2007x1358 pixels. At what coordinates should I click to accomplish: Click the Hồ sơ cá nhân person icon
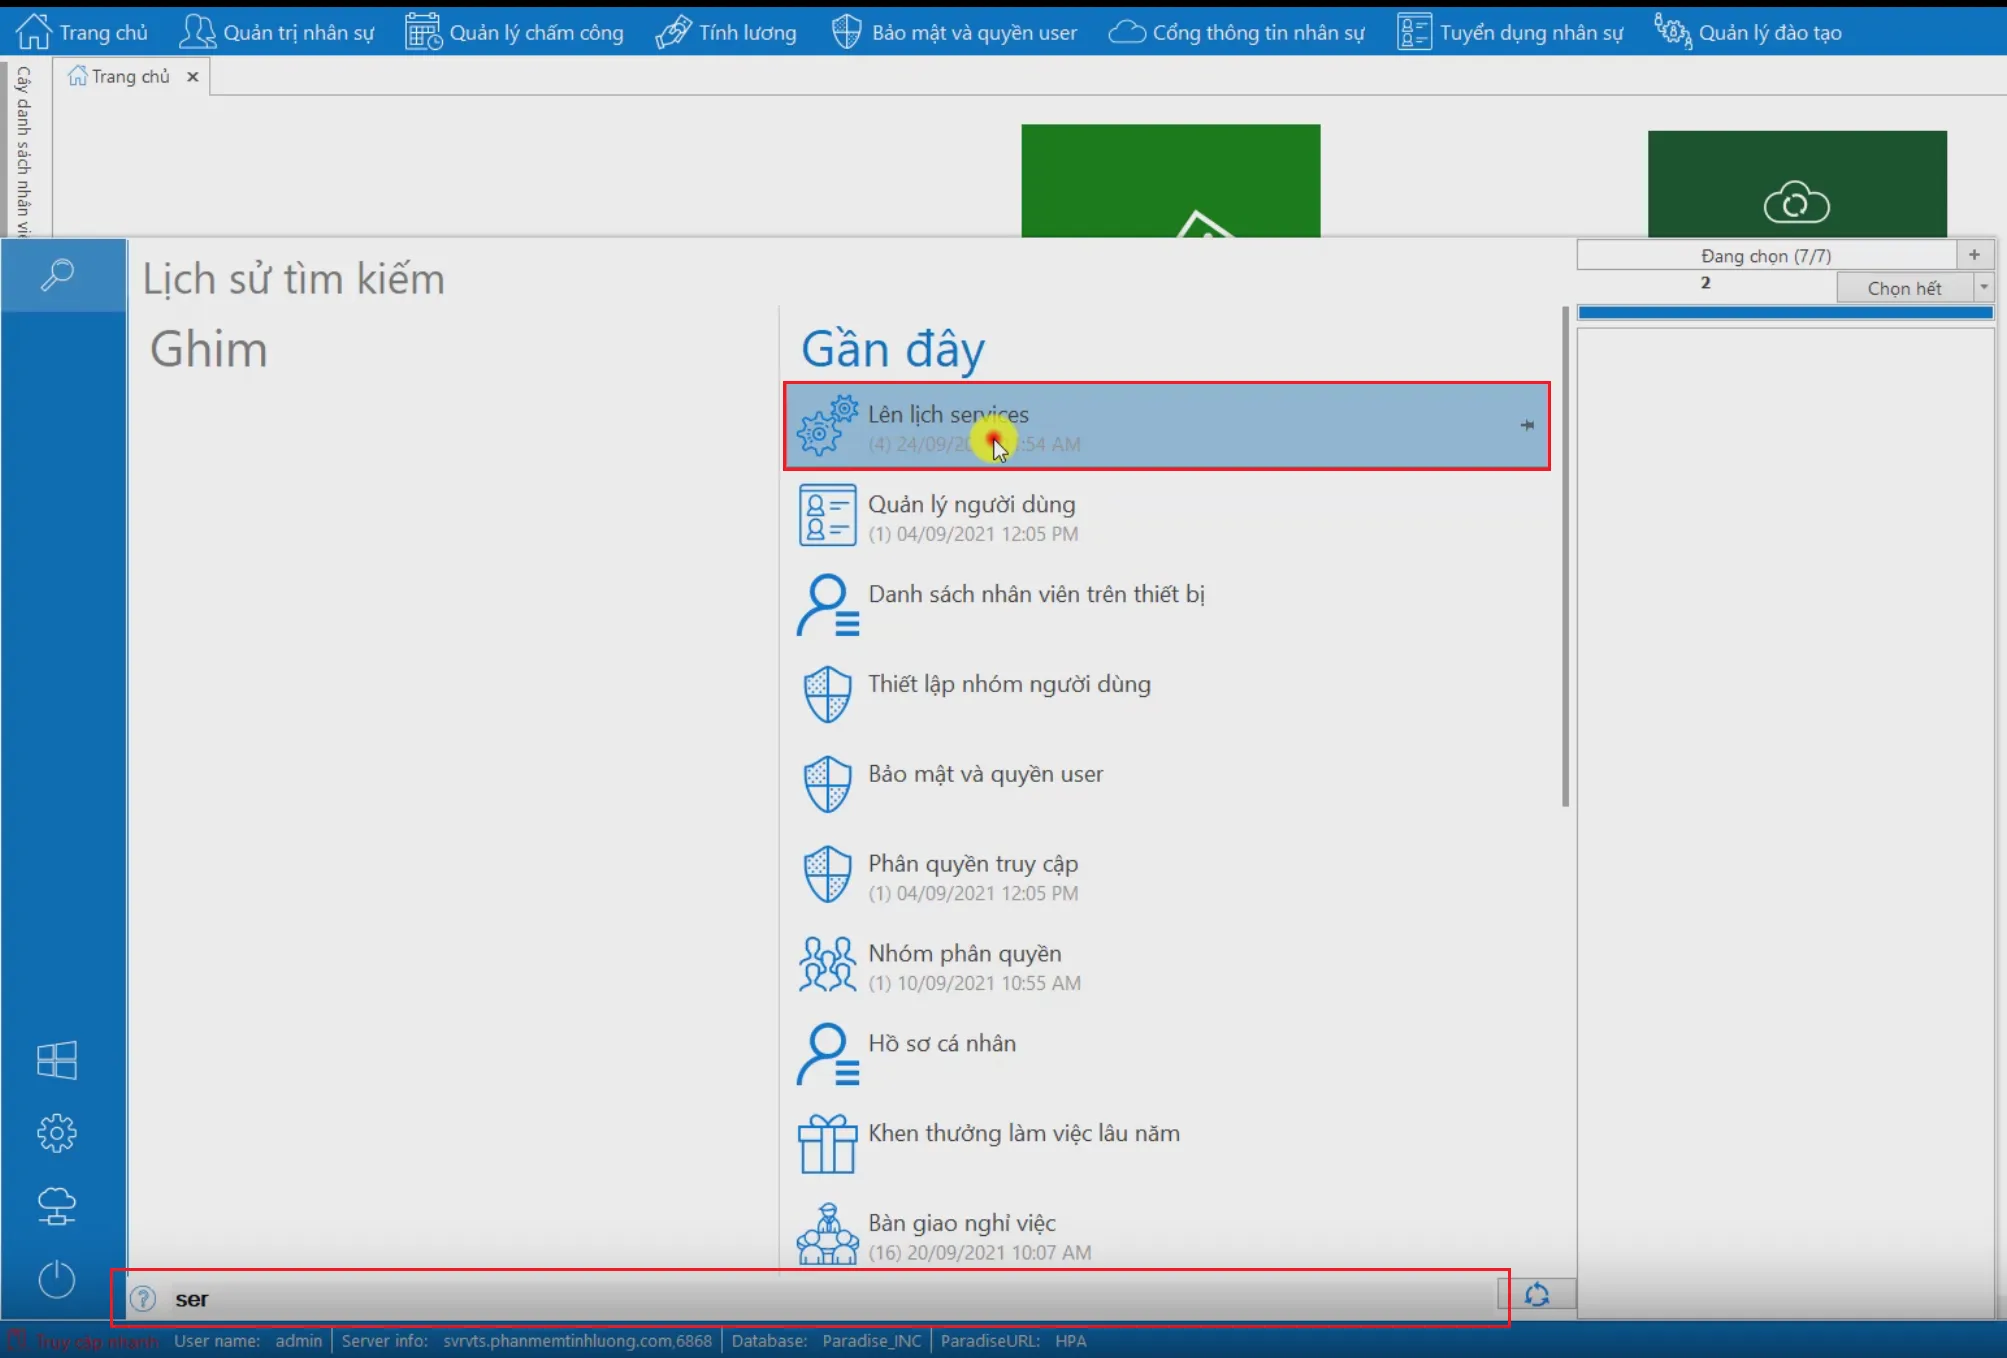[x=827, y=1054]
